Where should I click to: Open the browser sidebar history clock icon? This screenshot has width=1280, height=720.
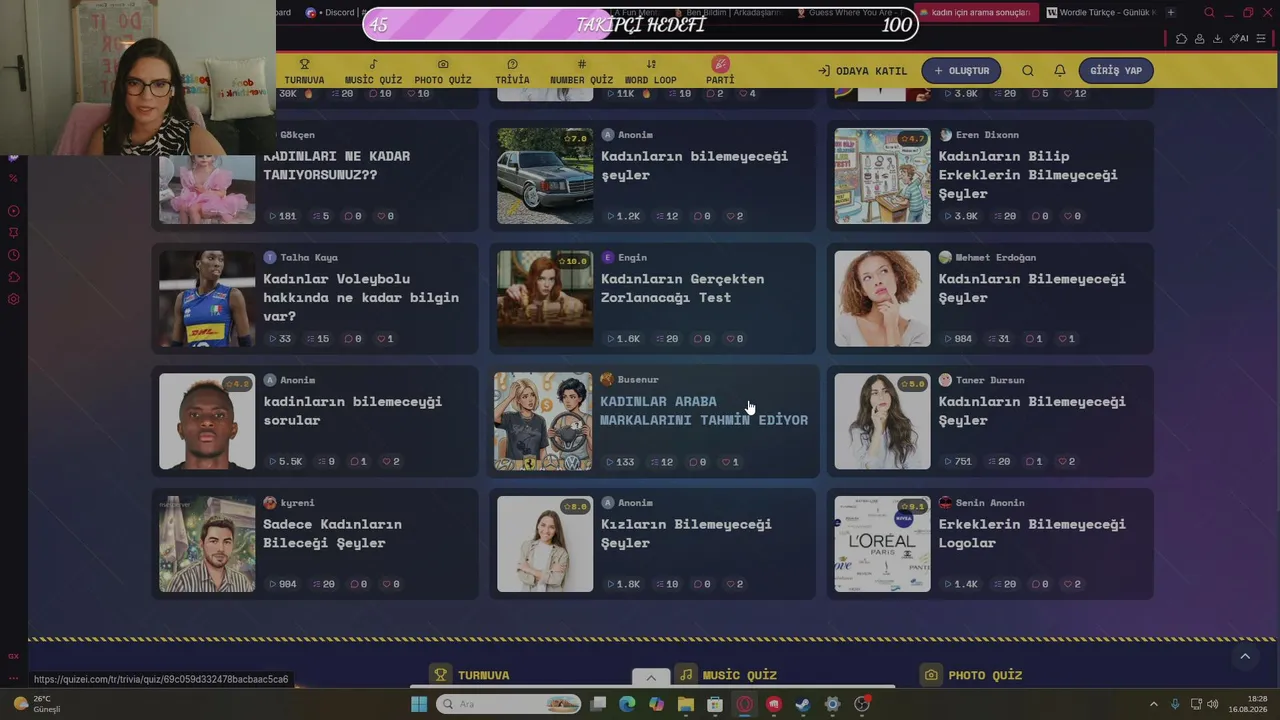pyautogui.click(x=14, y=255)
